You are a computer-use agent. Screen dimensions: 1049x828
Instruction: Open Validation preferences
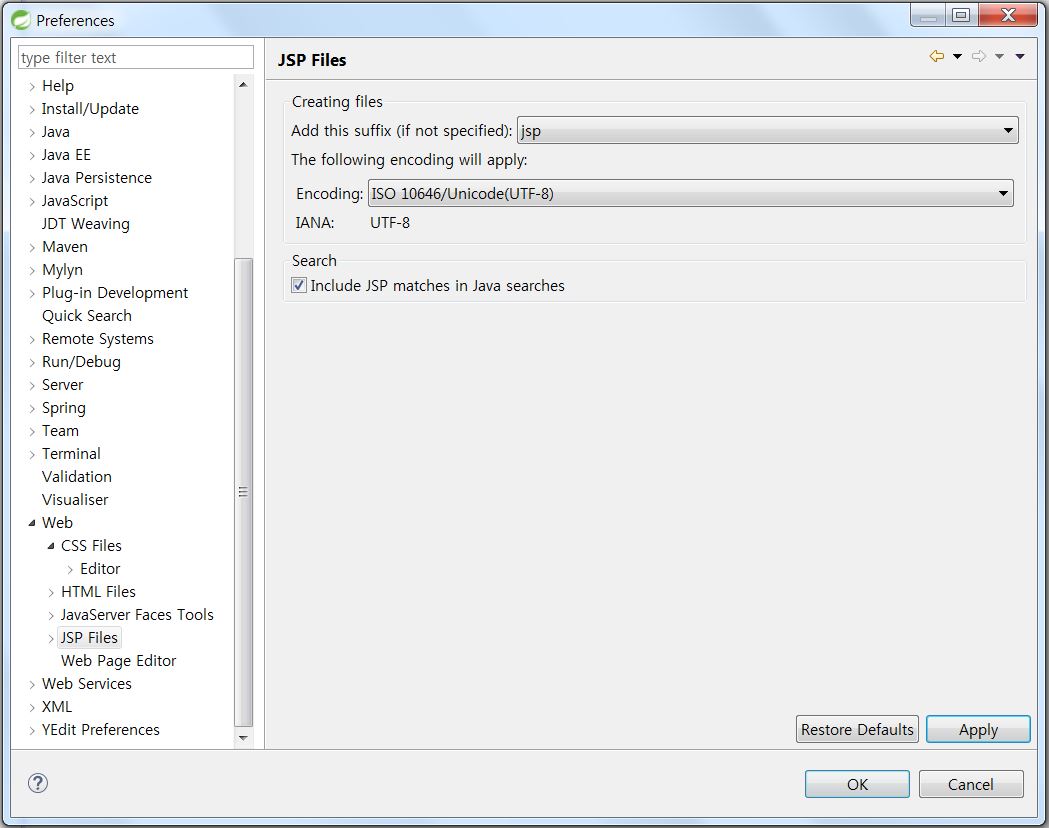(76, 477)
